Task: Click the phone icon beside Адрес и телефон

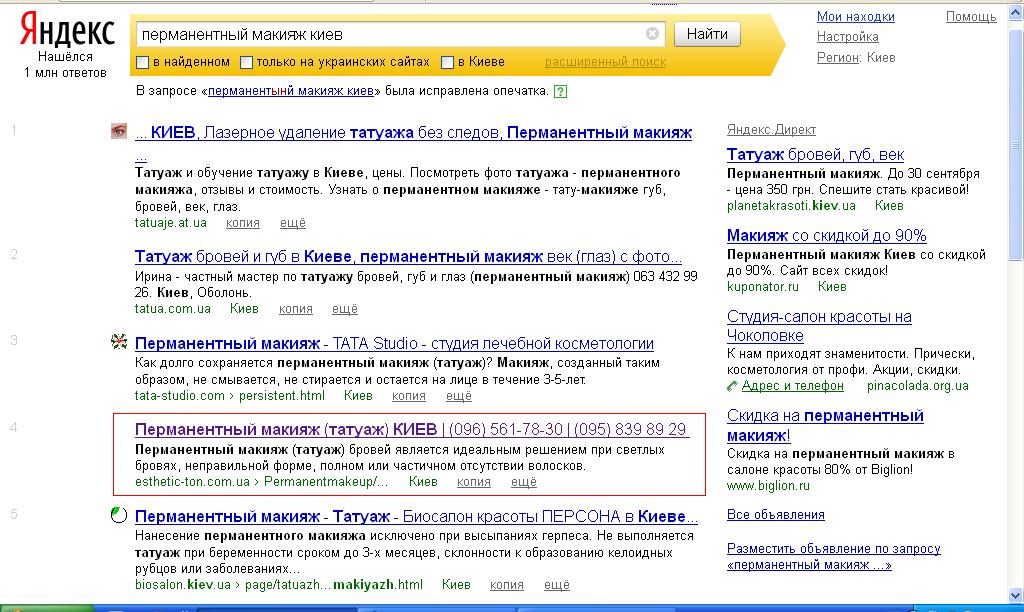Action: click(732, 387)
